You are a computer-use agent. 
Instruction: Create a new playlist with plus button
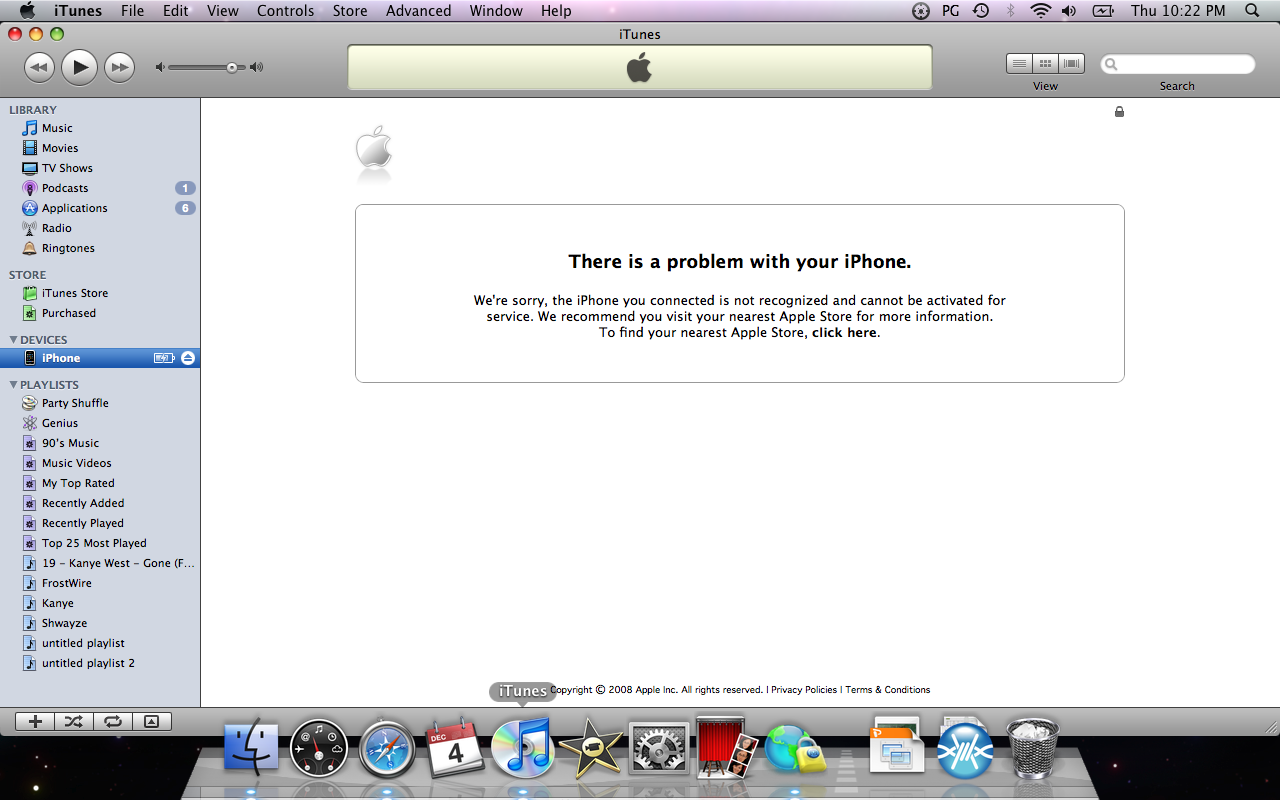35,721
